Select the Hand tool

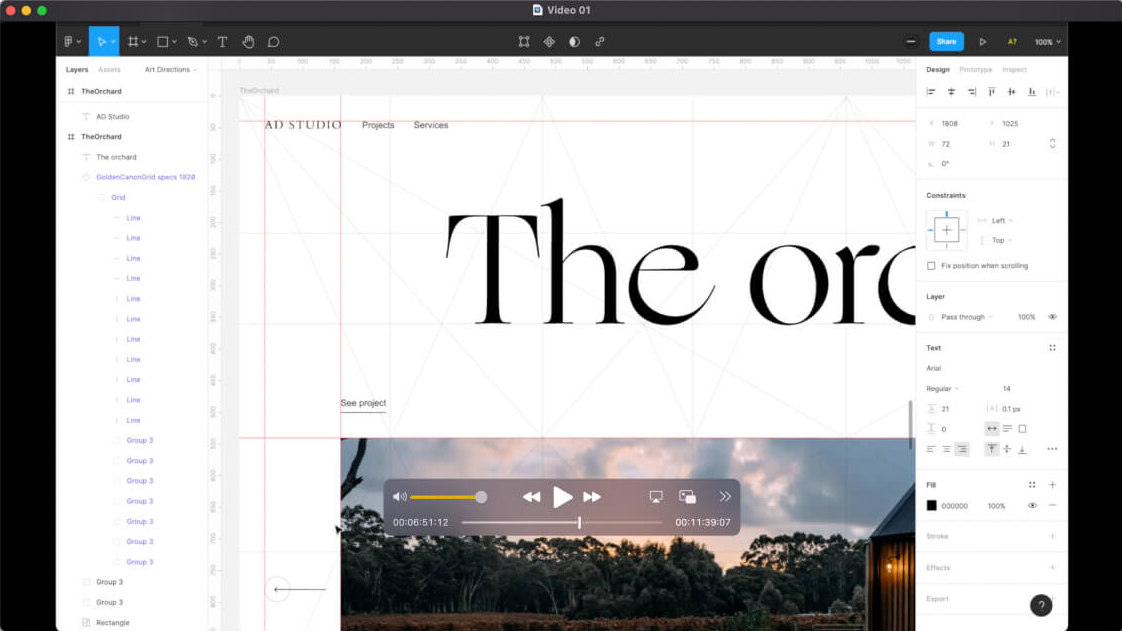coord(248,42)
